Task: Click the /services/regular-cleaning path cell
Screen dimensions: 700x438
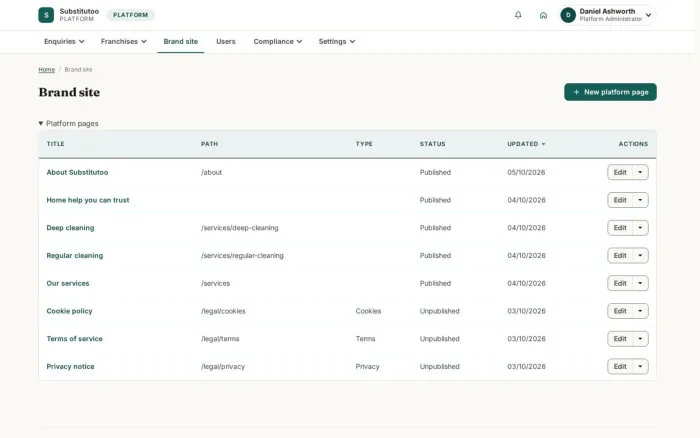Action: pos(242,255)
